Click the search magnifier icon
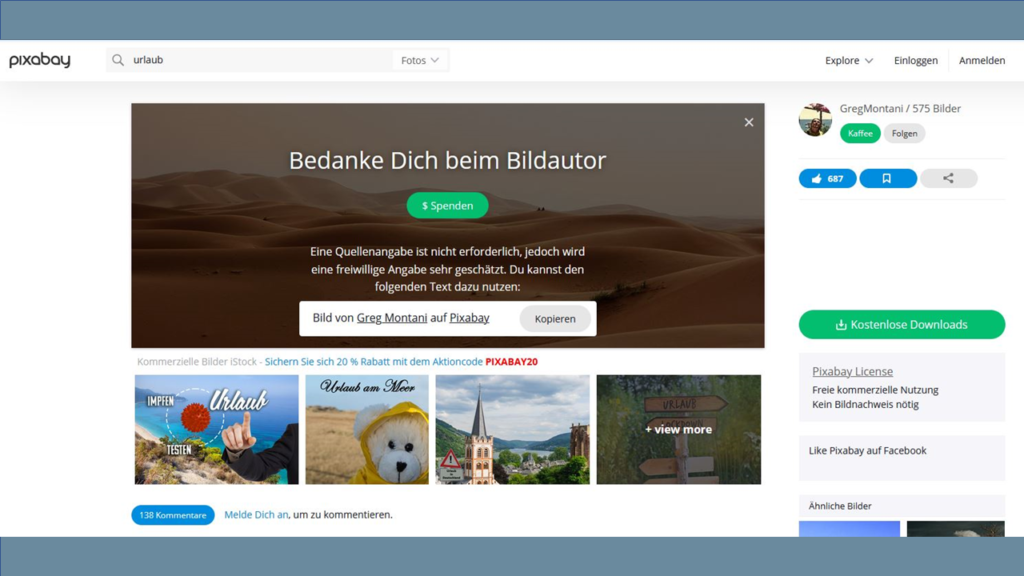 (118, 60)
